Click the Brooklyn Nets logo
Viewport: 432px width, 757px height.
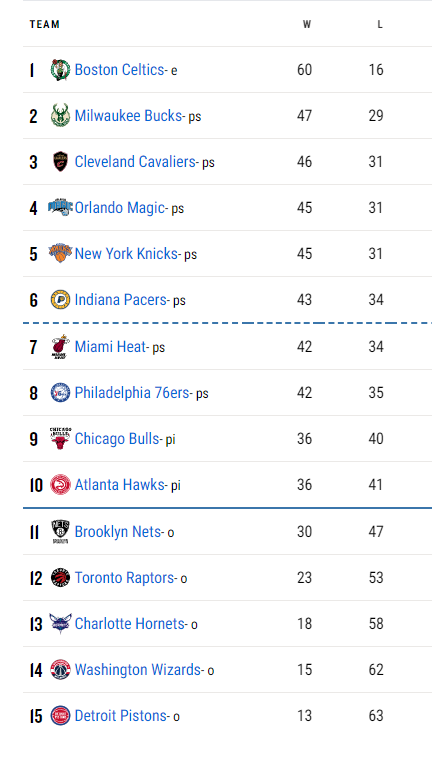pos(60,532)
